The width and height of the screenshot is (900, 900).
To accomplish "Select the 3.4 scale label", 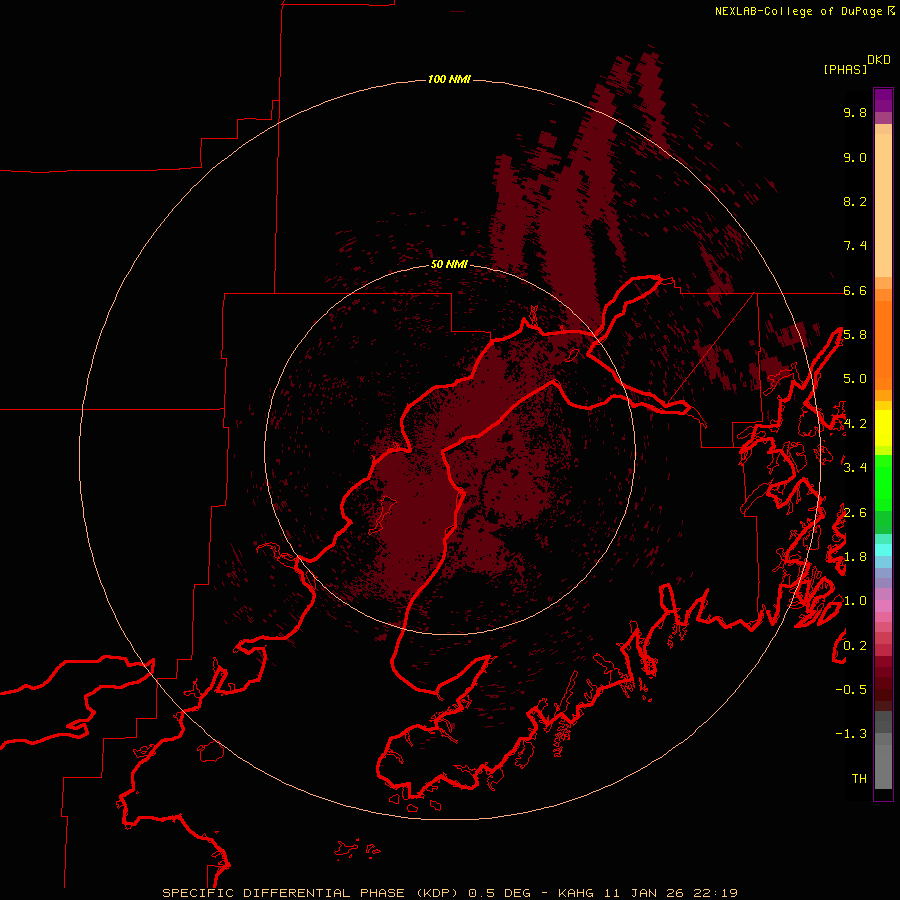I will point(855,467).
